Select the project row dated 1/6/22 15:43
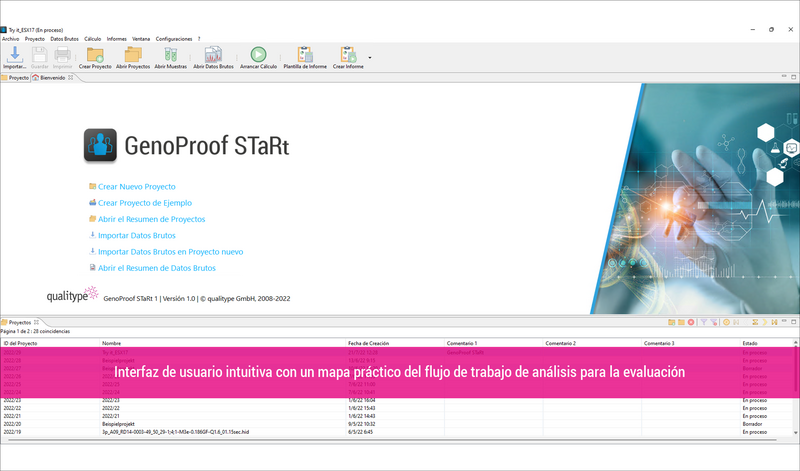 point(396,408)
